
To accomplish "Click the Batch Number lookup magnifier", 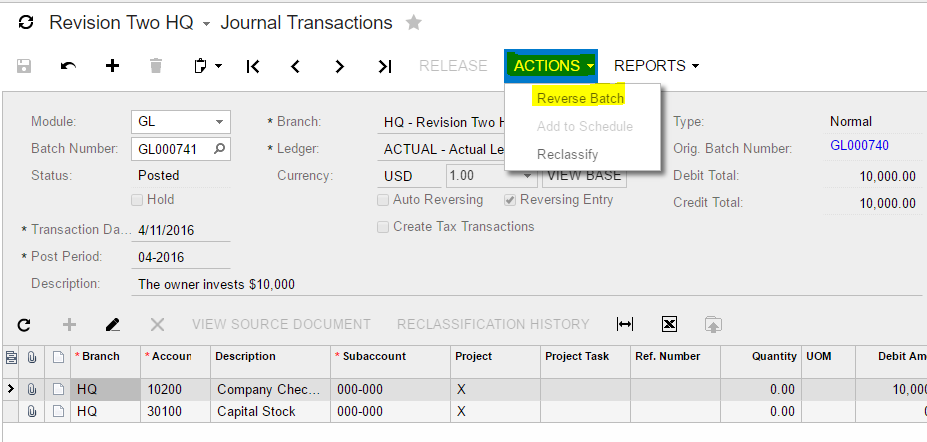I will (219, 150).
